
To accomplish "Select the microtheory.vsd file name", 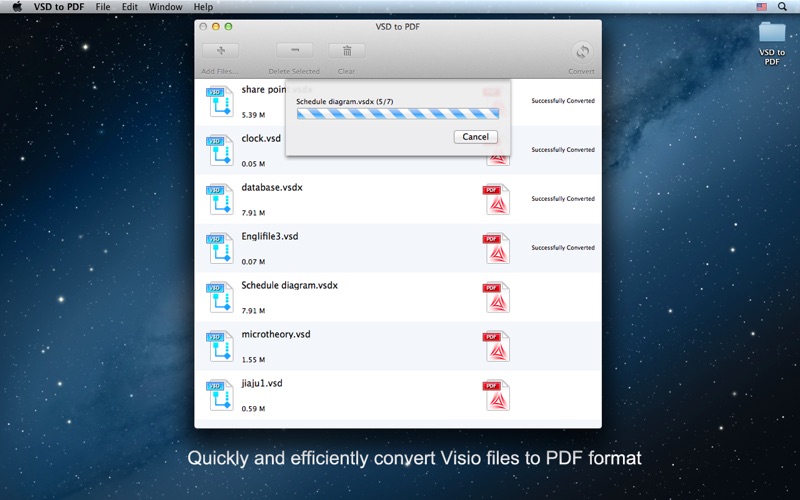I will click(x=276, y=334).
